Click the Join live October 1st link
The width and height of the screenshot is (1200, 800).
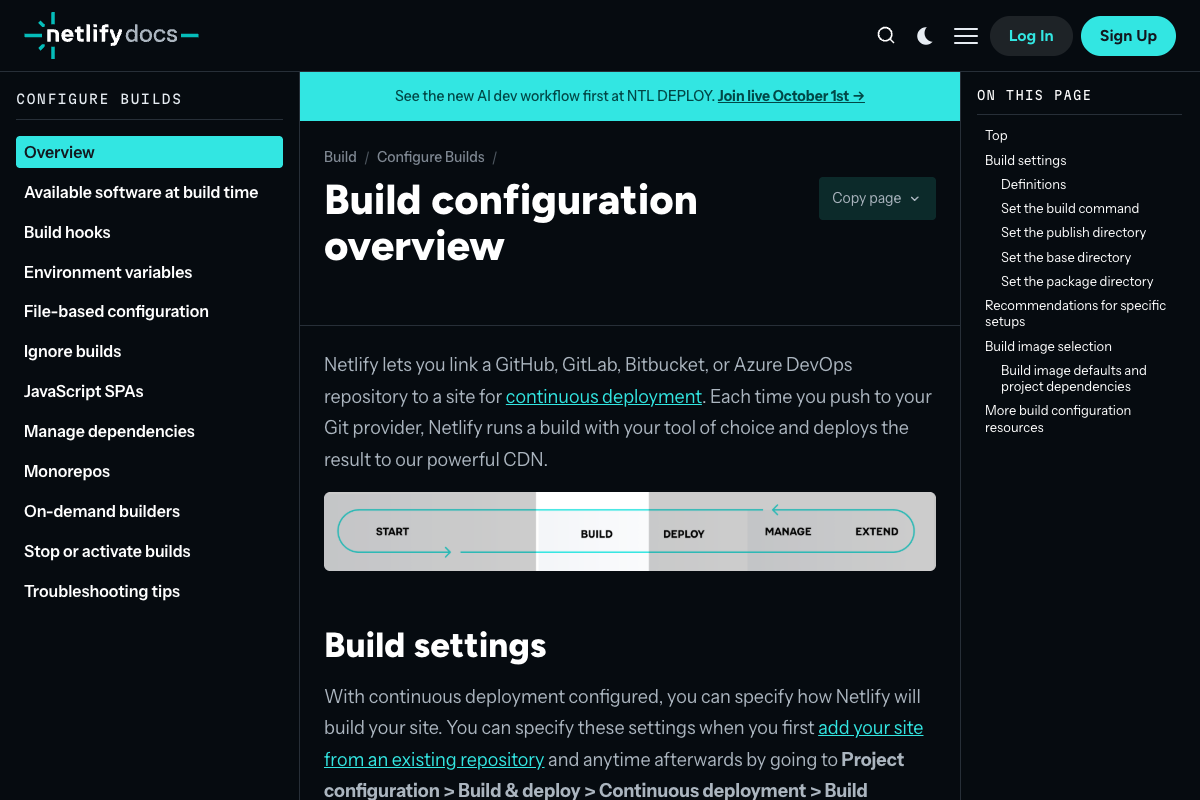coord(790,96)
